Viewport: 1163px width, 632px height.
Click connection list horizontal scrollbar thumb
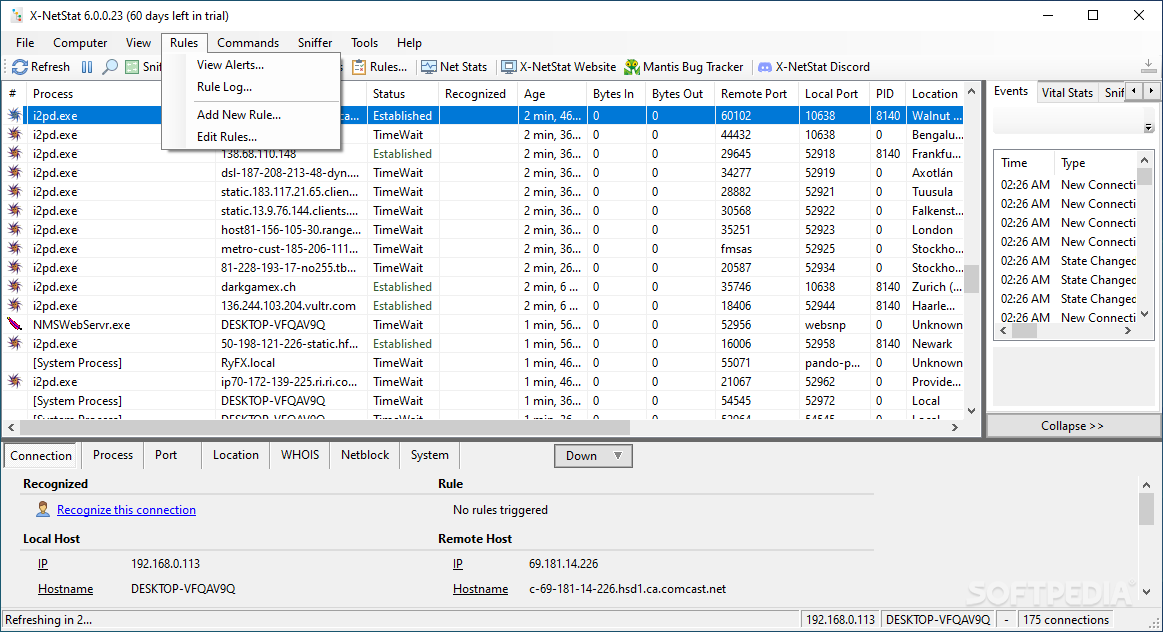coord(325,427)
